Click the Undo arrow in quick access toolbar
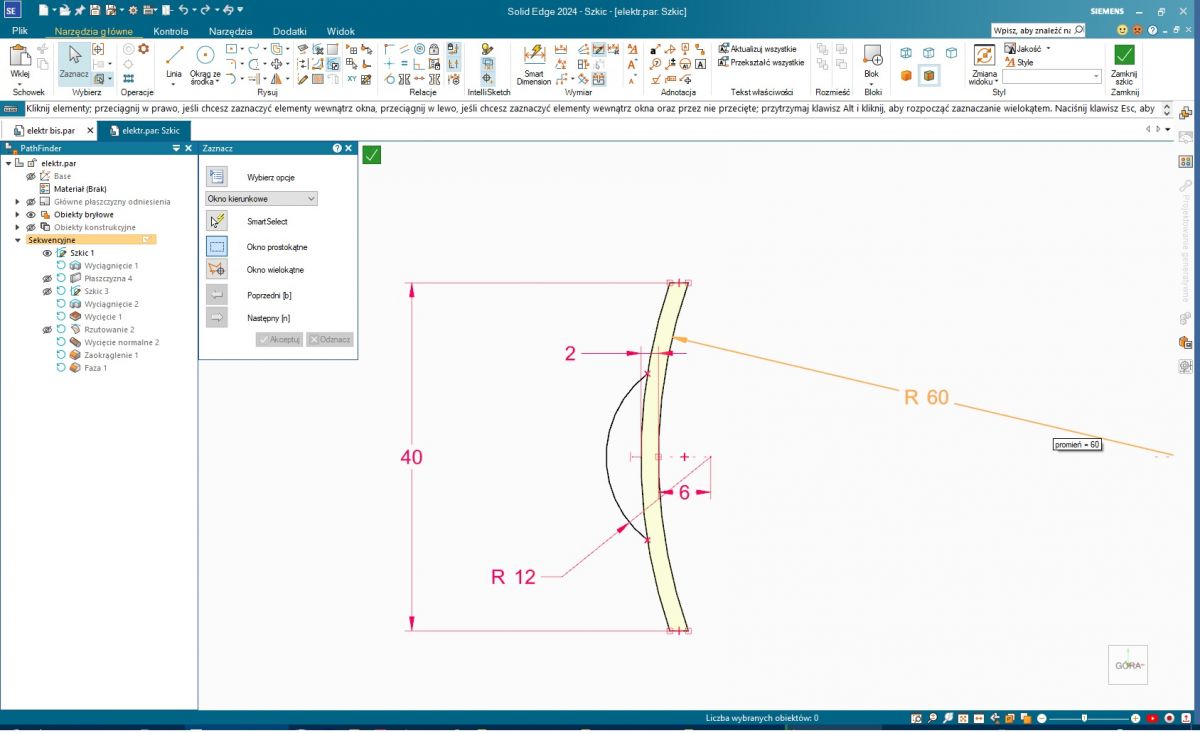1200x733 pixels. click(x=182, y=10)
